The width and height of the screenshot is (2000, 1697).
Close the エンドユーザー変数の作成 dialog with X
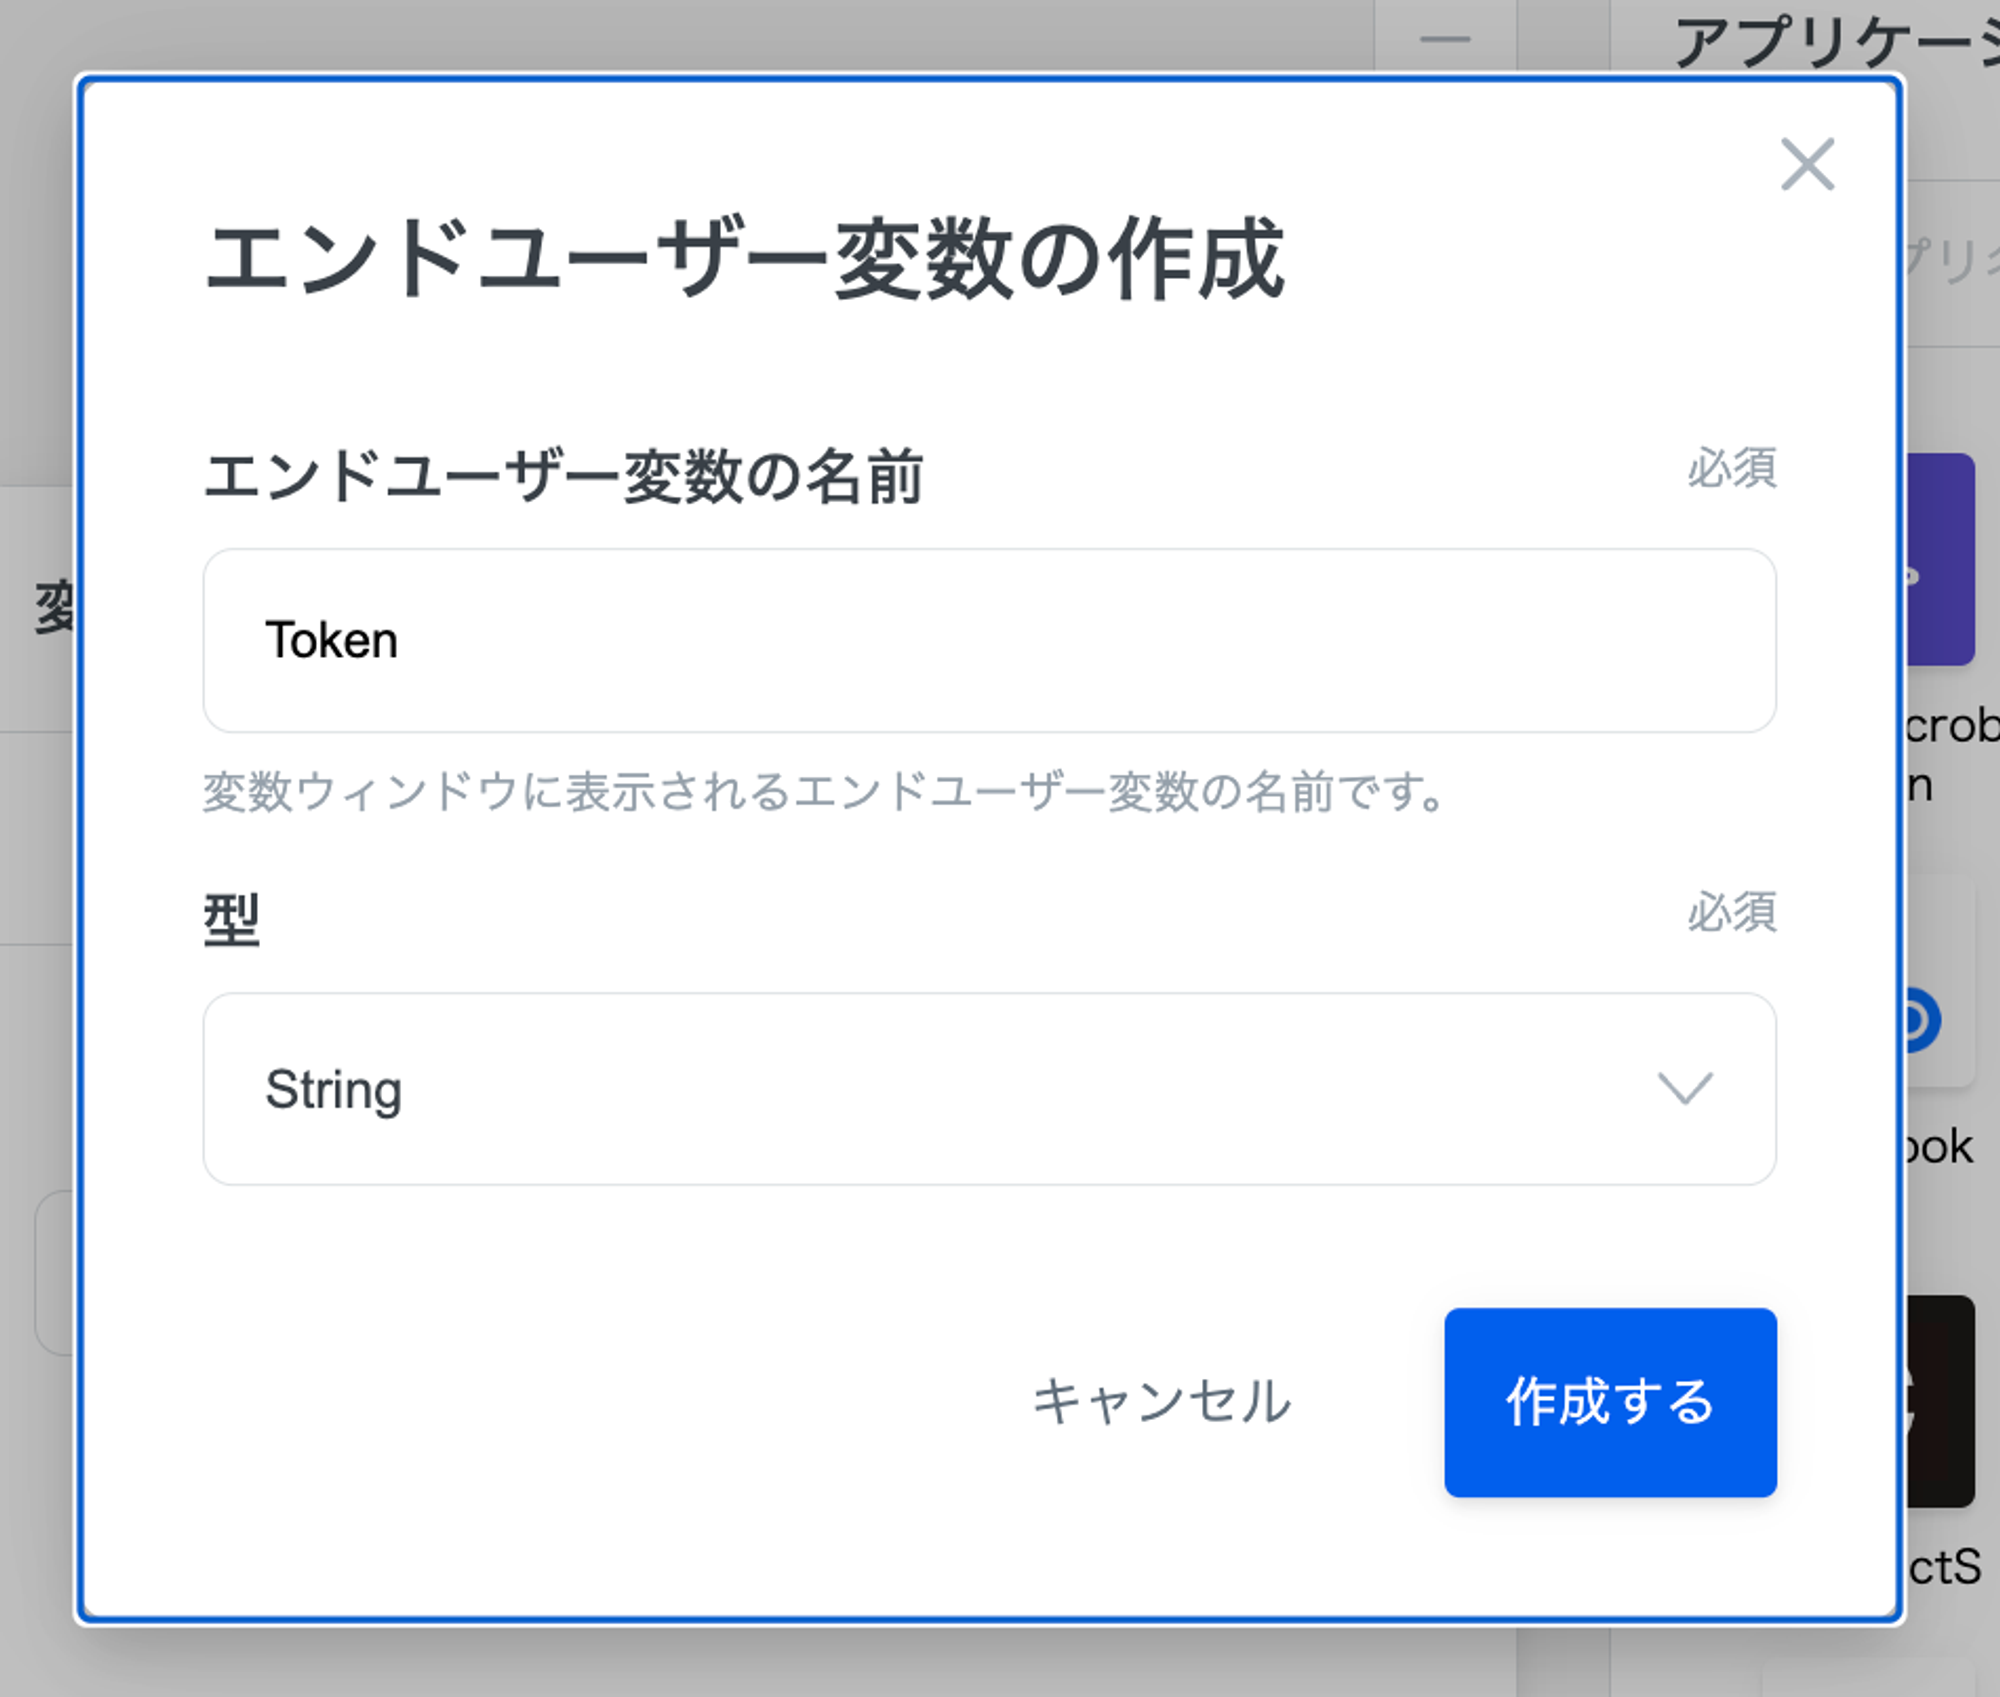[x=1807, y=164]
